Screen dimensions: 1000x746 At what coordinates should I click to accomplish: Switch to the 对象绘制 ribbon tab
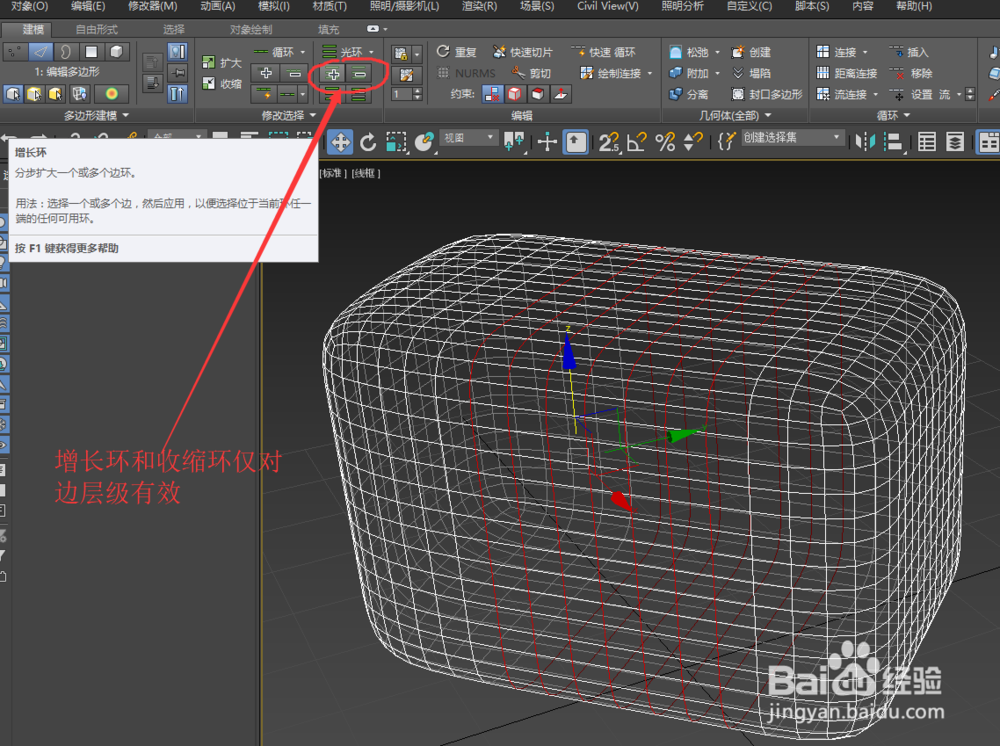pyautogui.click(x=251, y=29)
